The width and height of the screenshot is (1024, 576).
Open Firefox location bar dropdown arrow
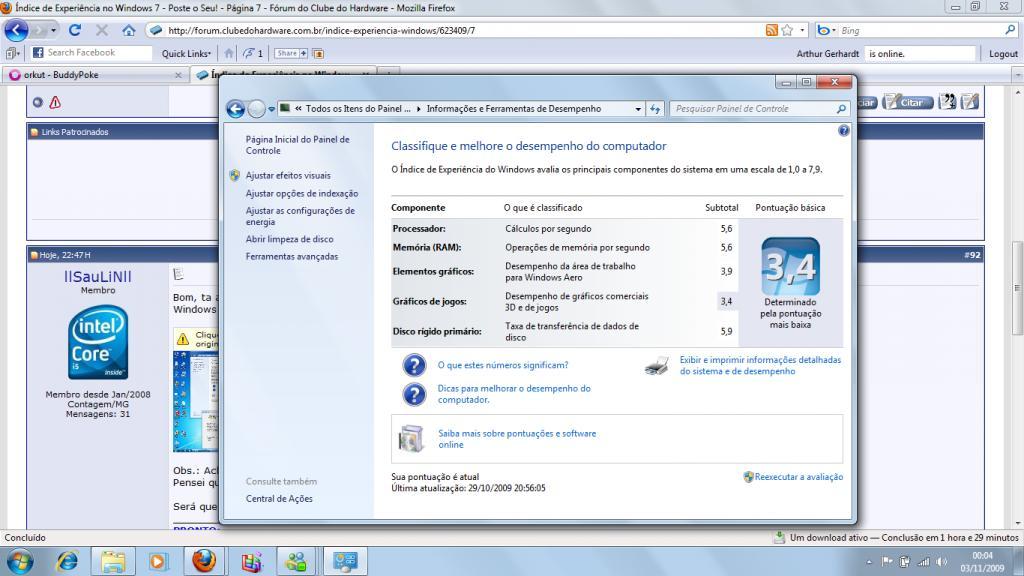[x=803, y=30]
